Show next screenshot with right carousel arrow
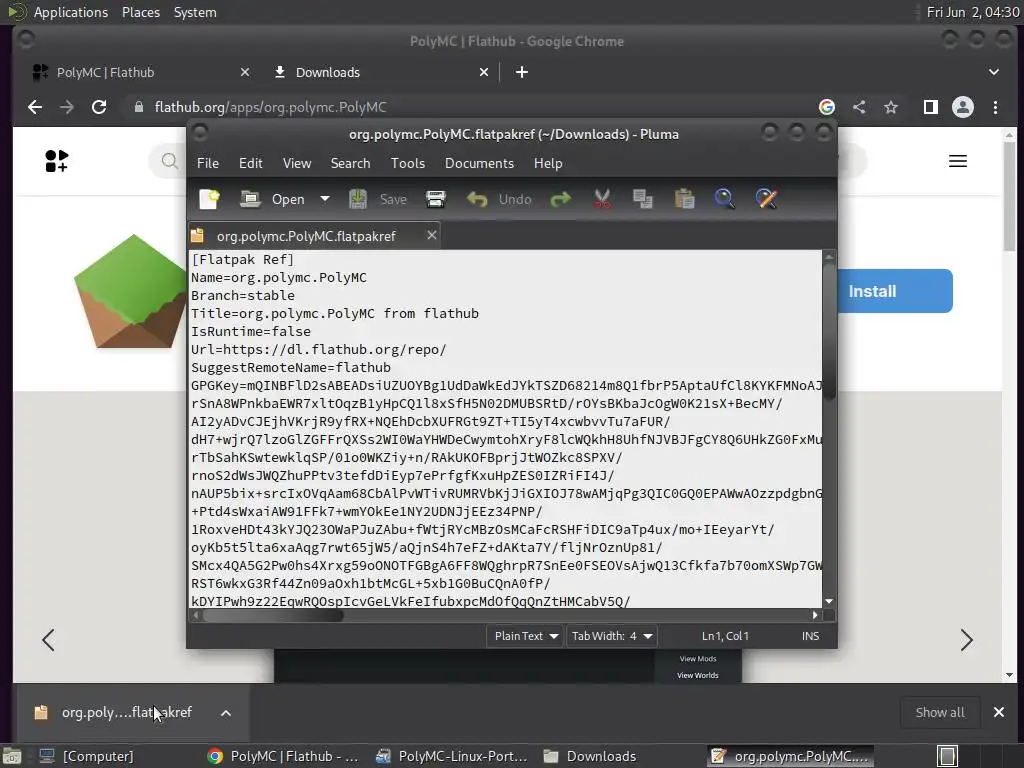This screenshot has width=1024, height=768. click(x=967, y=640)
